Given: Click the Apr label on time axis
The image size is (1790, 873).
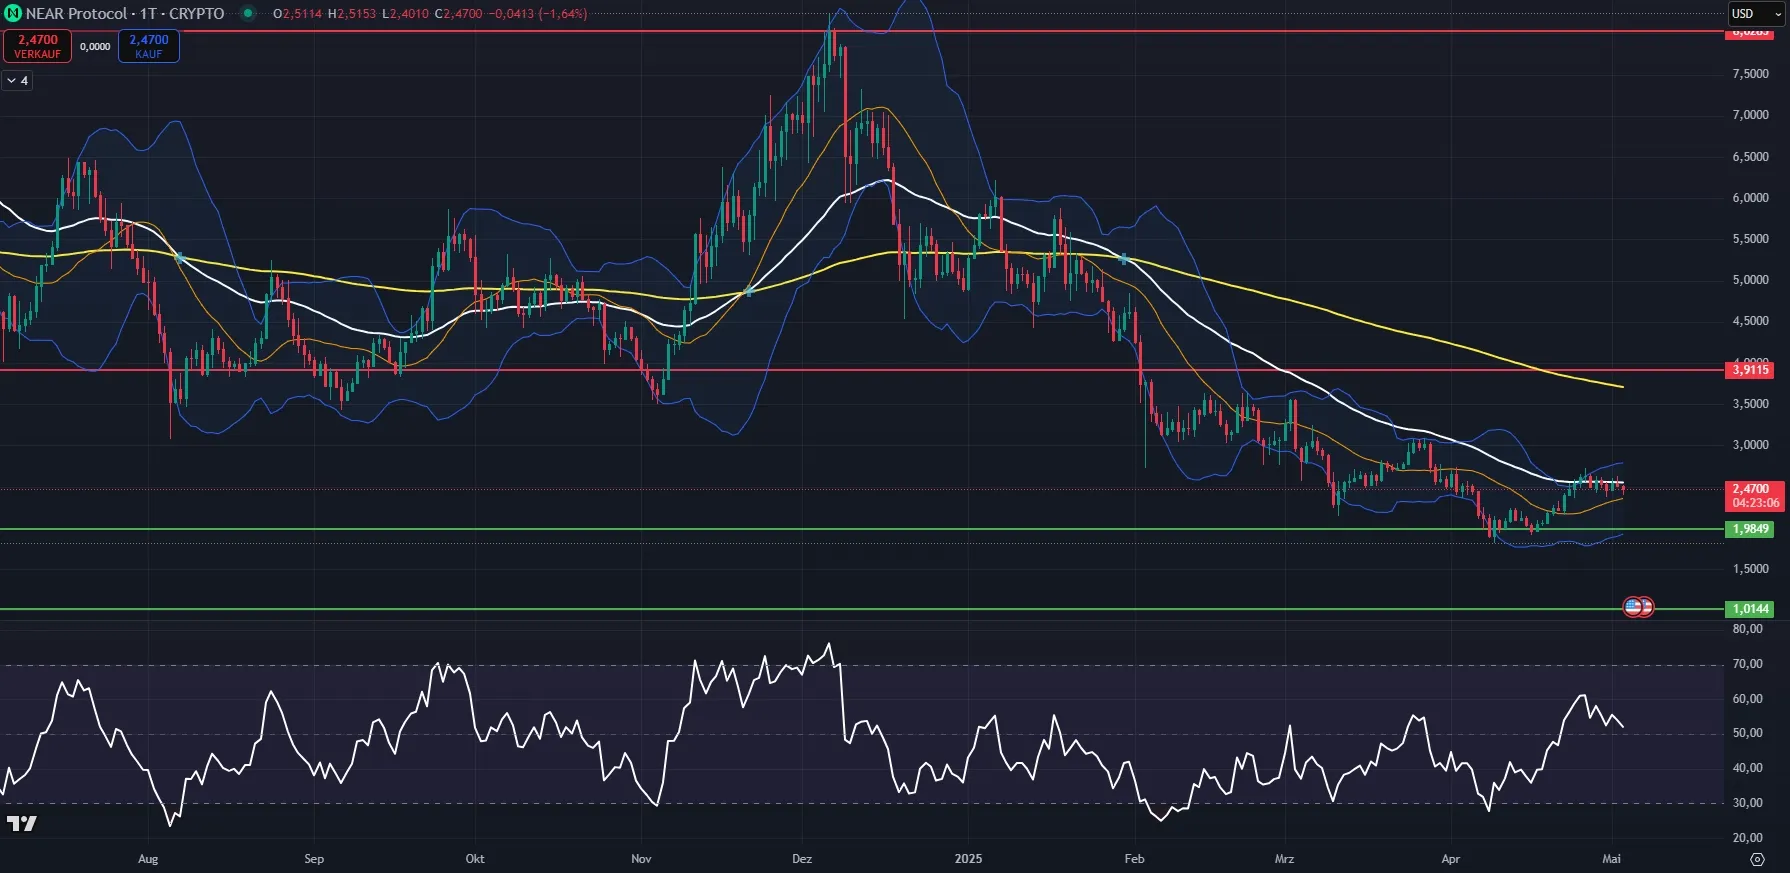Looking at the screenshot, I should coord(1450,859).
